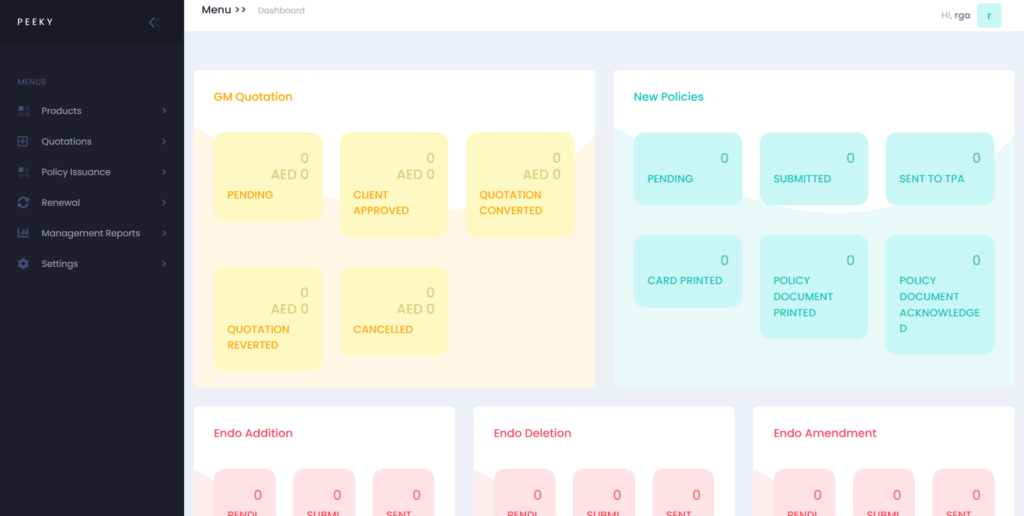The width and height of the screenshot is (1024, 516).
Task: Open the Management Reports menu item
Action: click(x=90, y=233)
